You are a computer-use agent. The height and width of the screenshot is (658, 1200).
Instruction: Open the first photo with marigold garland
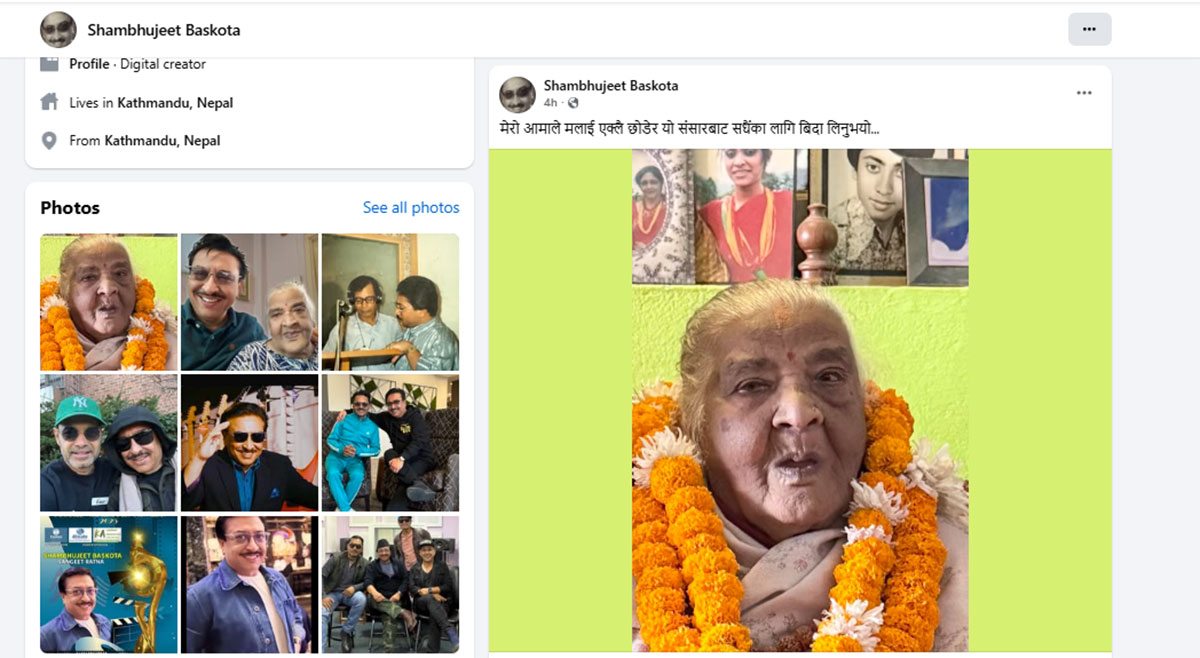tap(109, 302)
